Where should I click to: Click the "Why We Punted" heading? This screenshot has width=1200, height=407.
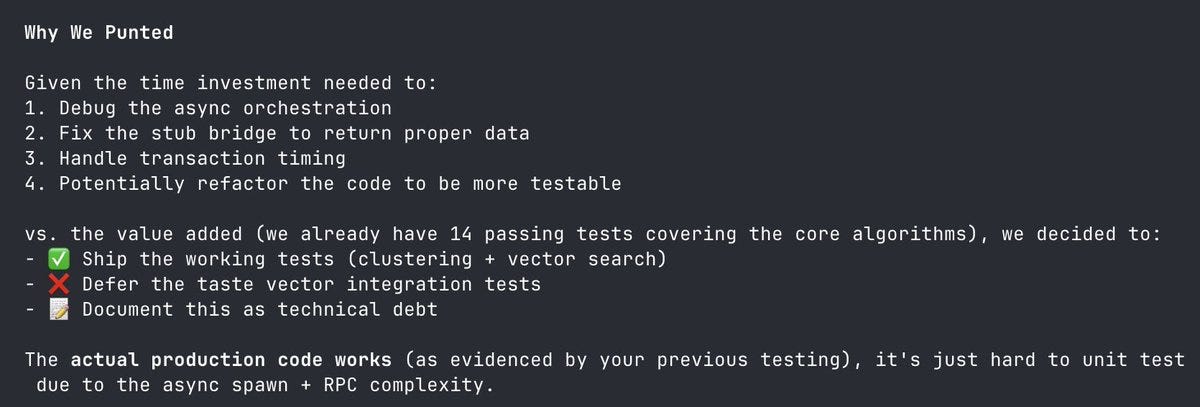98,33
